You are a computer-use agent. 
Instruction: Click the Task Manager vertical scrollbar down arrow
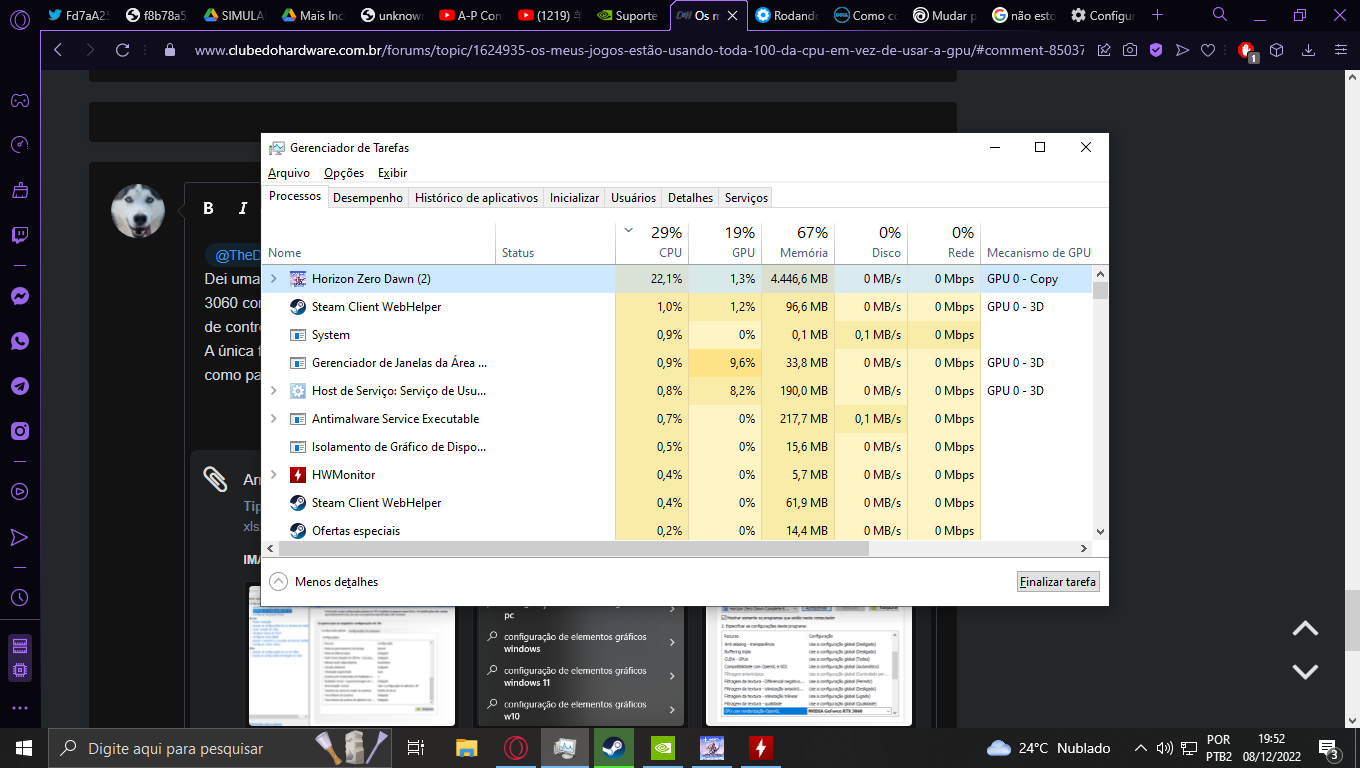1101,532
